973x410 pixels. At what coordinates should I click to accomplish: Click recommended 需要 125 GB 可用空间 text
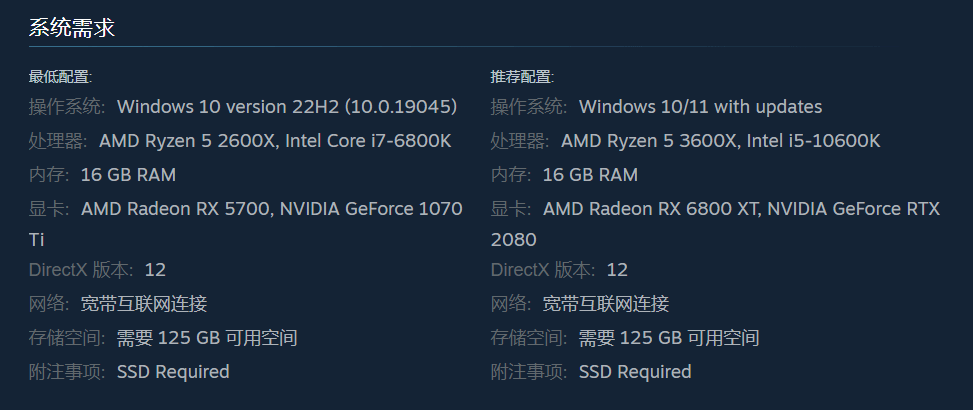point(670,338)
